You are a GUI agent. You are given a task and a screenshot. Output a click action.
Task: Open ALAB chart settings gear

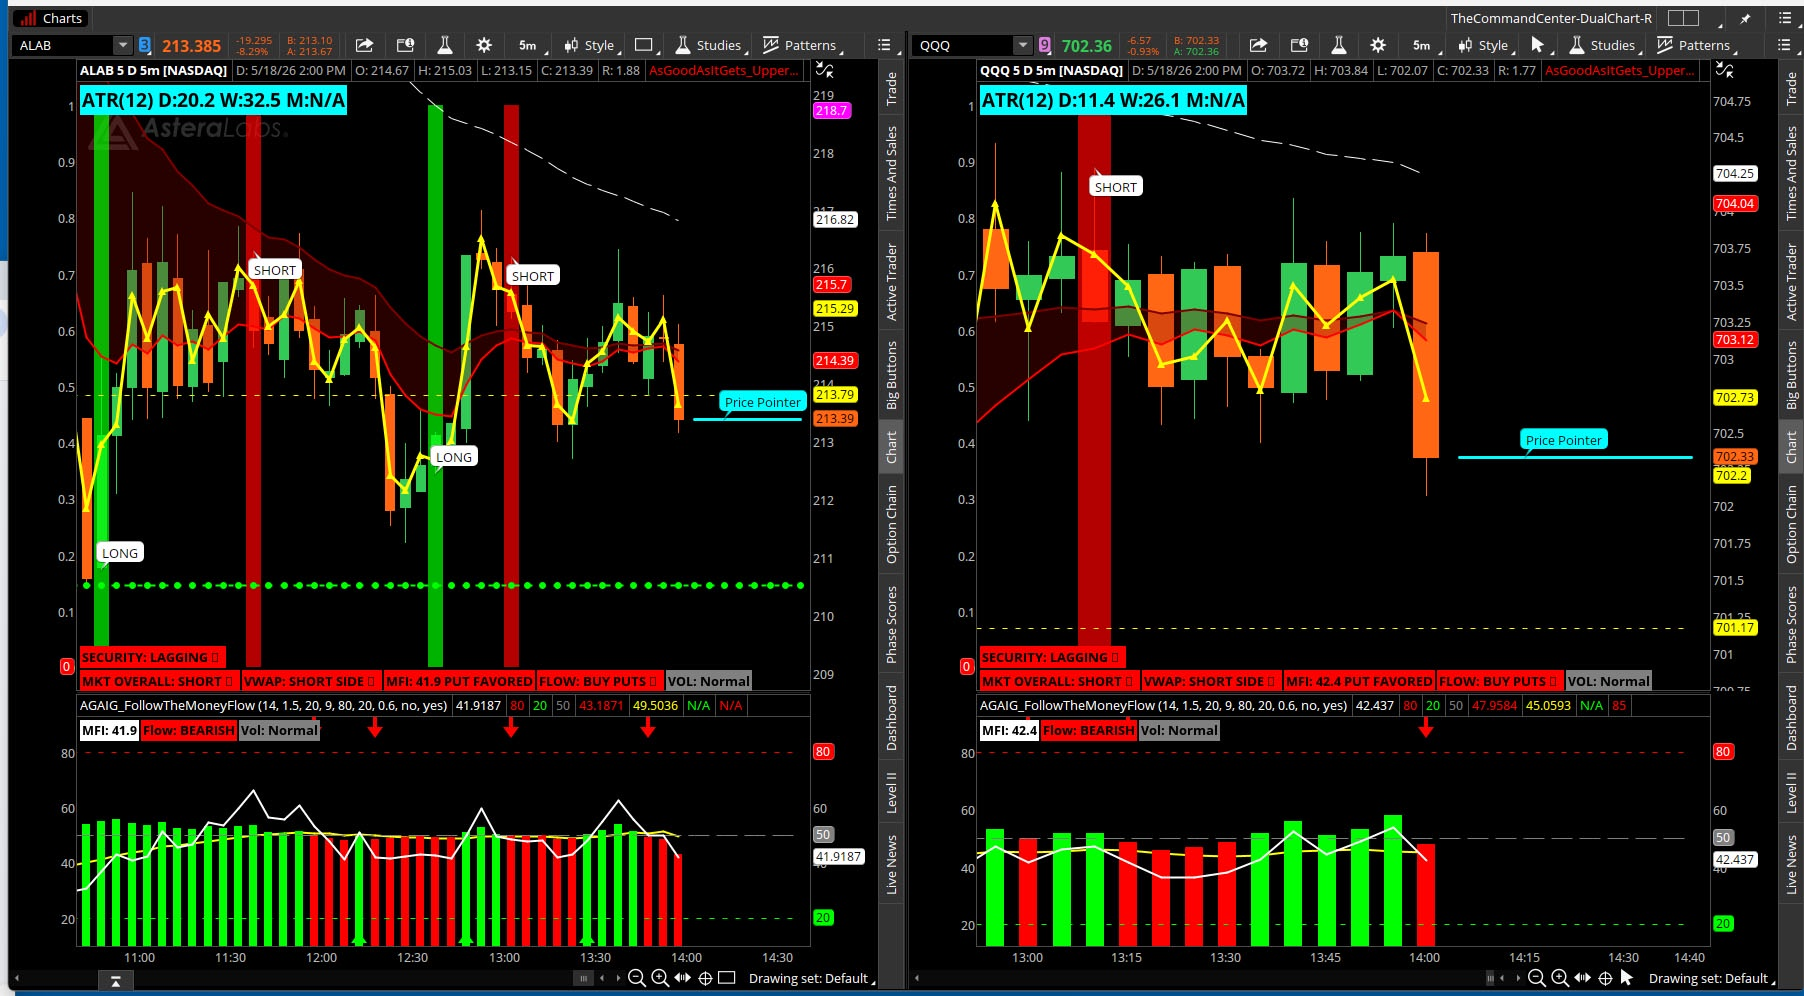coord(484,45)
